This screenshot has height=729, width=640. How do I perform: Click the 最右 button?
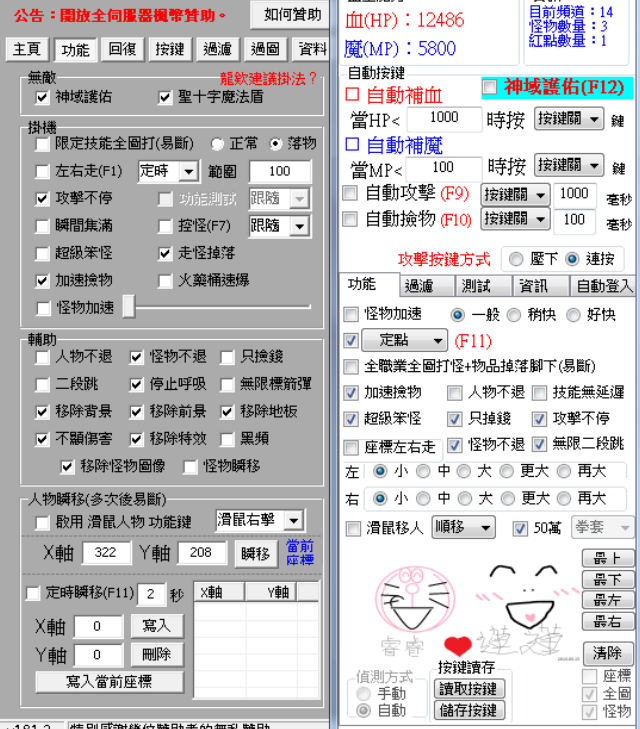point(608,621)
